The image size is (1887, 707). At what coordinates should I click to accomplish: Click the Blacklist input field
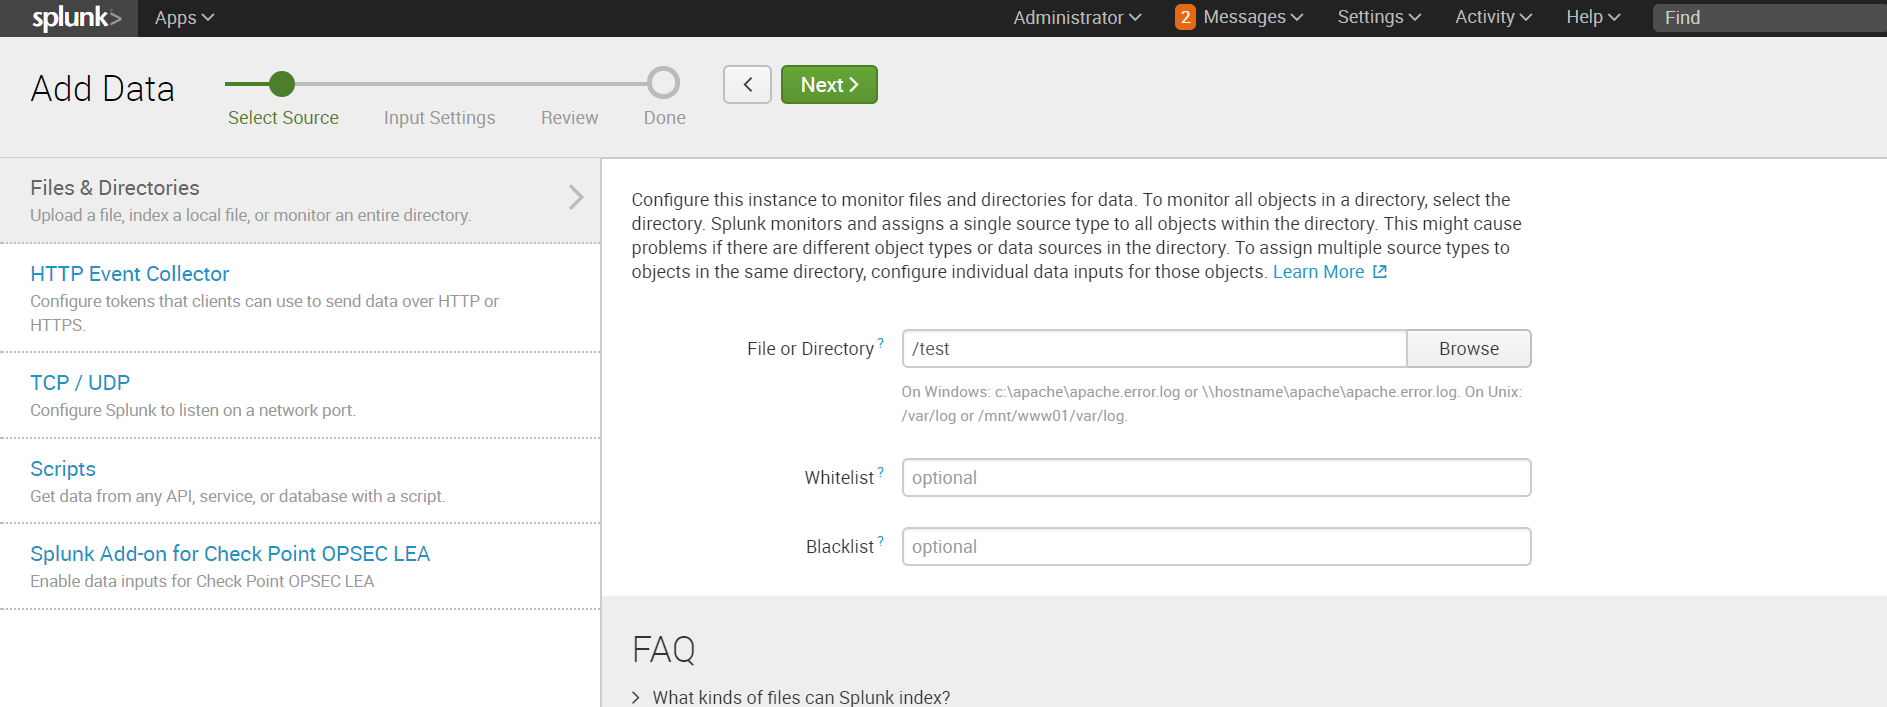[x=1216, y=547]
